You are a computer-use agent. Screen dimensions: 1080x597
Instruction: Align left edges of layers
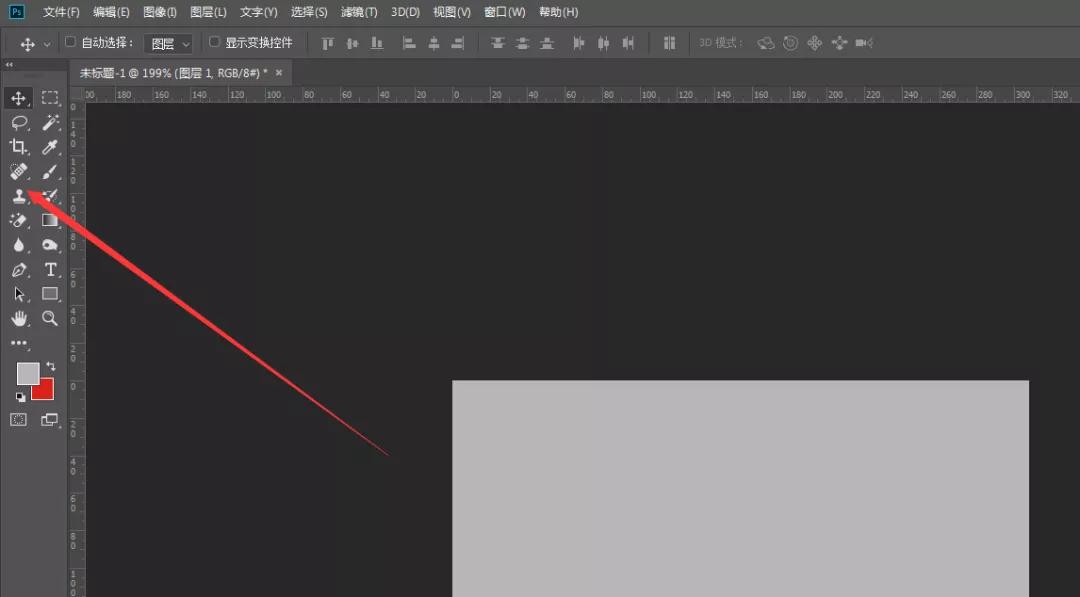(409, 43)
